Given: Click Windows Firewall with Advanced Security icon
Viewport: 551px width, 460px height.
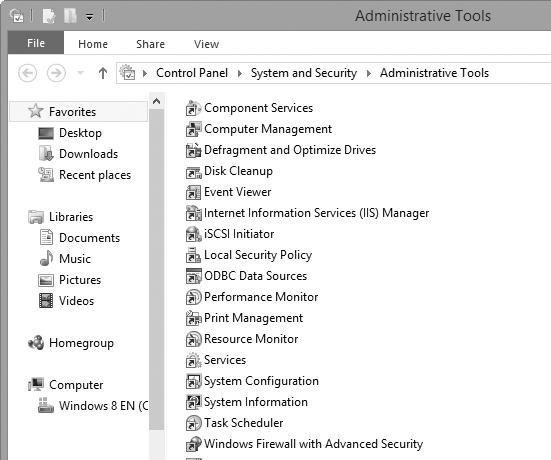Looking at the screenshot, I should [x=193, y=444].
